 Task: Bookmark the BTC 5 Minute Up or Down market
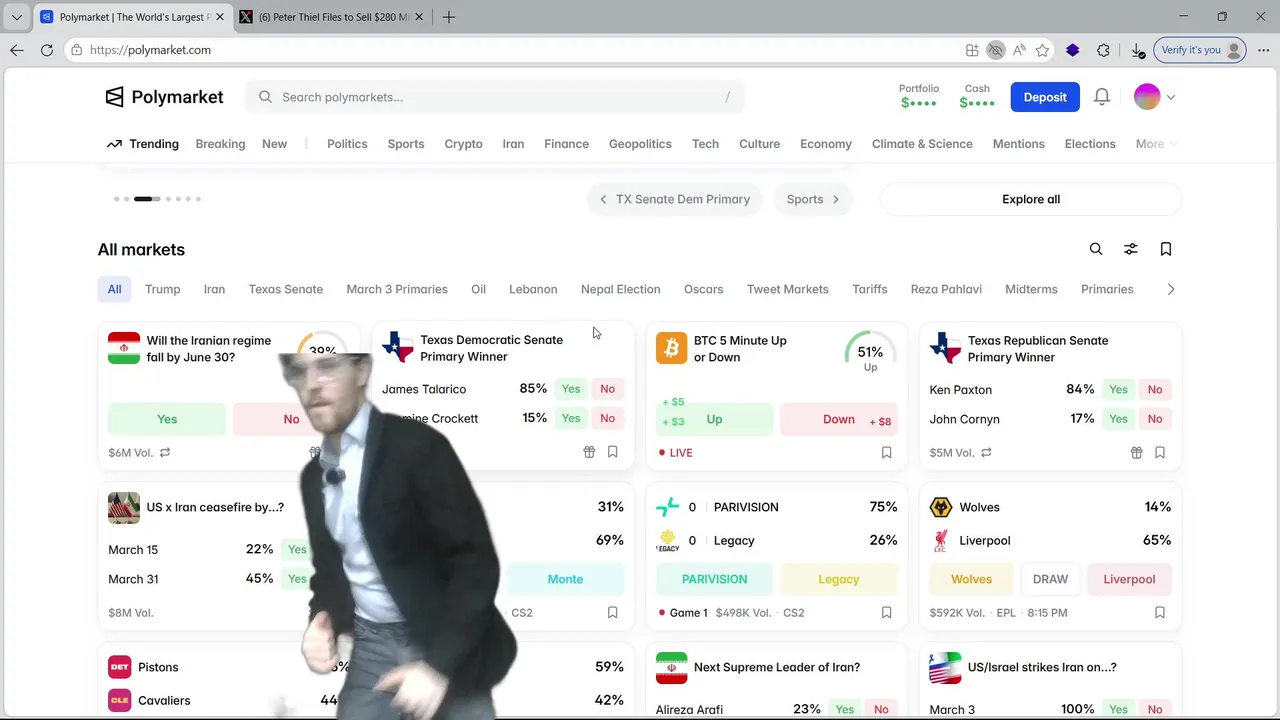click(x=886, y=452)
